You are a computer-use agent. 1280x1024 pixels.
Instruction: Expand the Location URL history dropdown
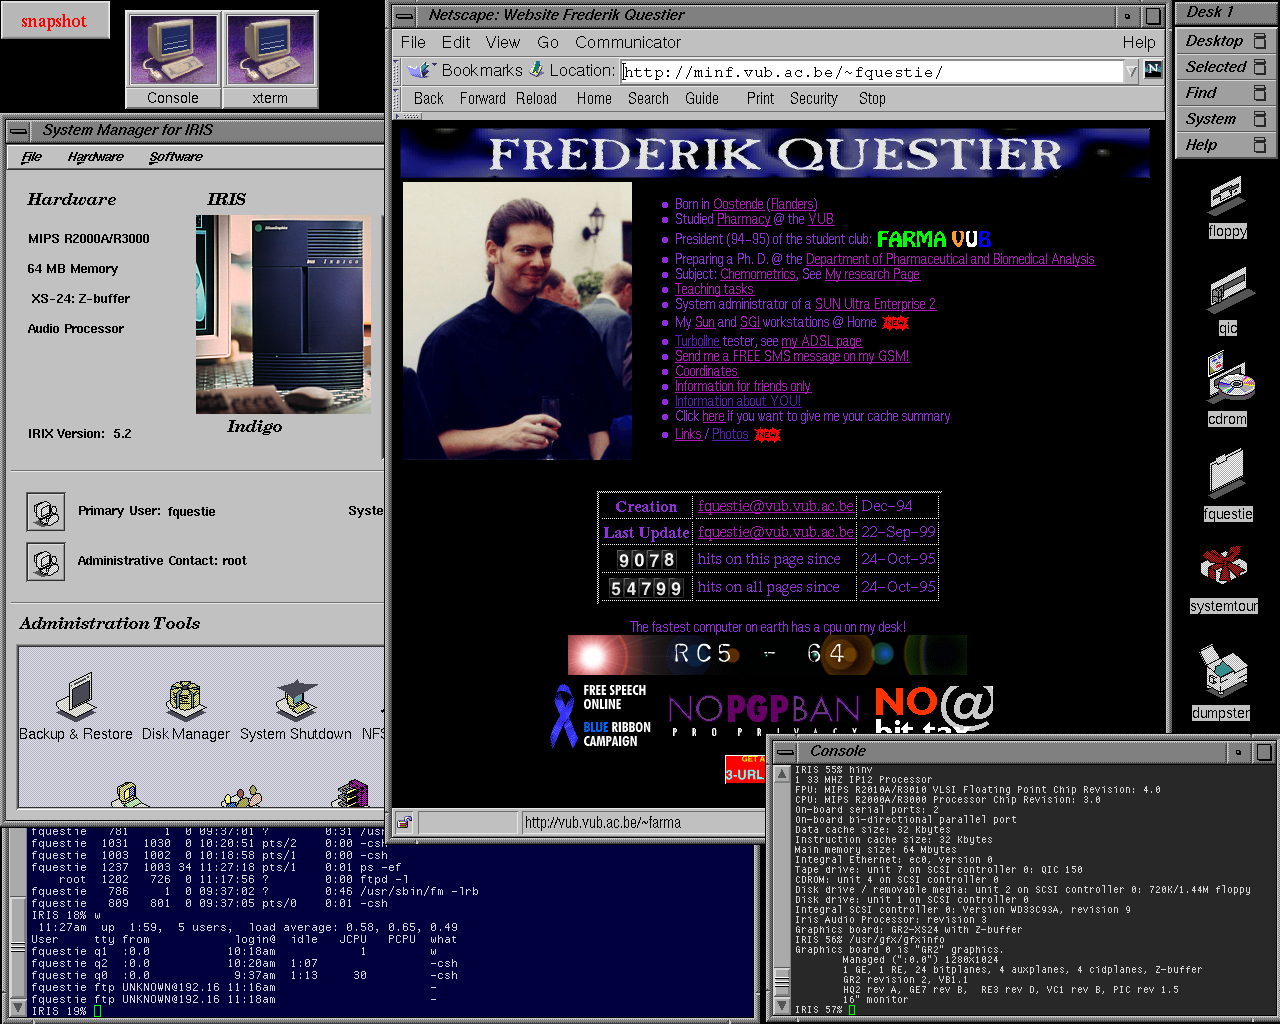[1131, 71]
